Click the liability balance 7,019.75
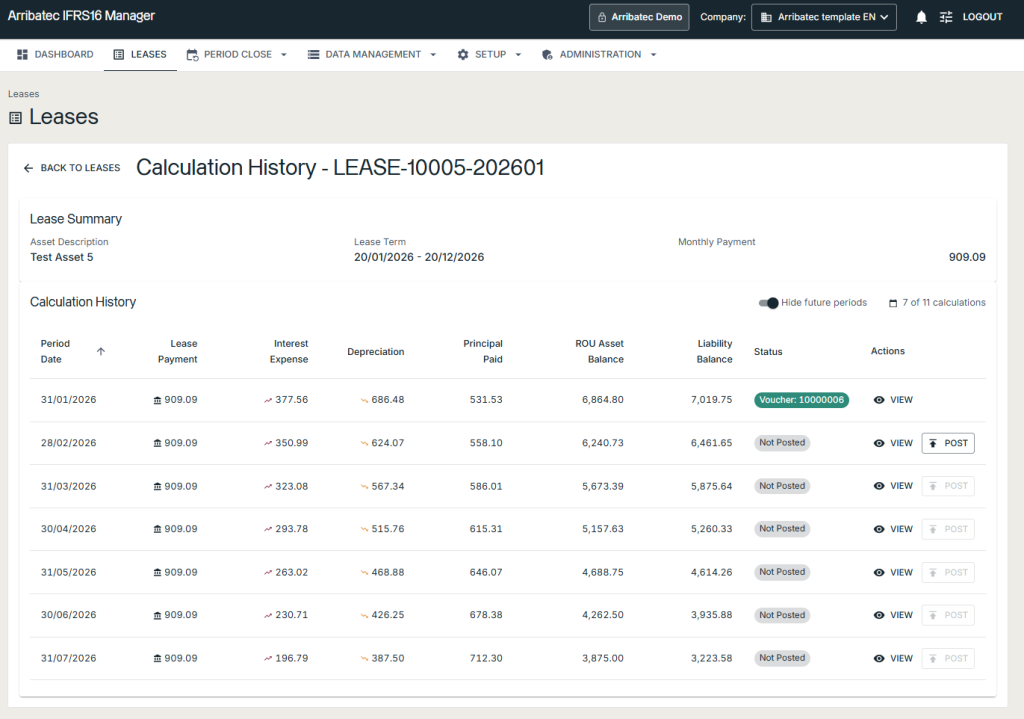Image resolution: width=1024 pixels, height=719 pixels. (x=711, y=400)
